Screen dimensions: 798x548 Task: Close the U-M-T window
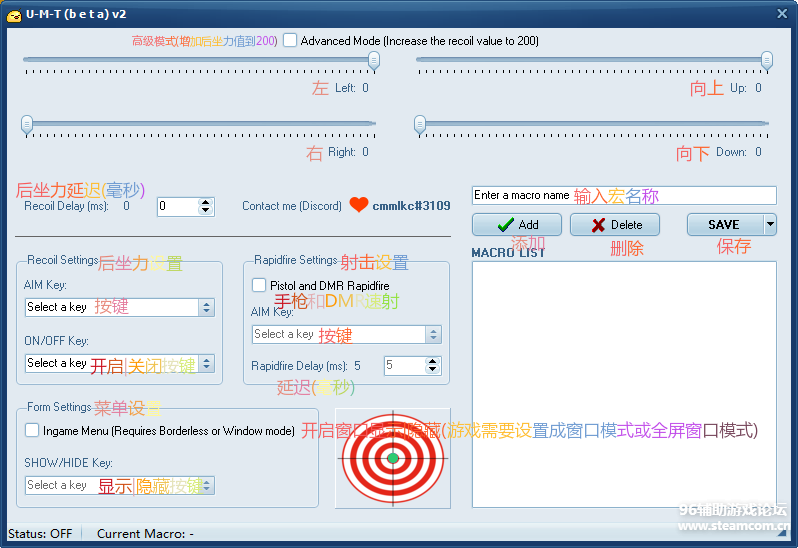(x=781, y=12)
